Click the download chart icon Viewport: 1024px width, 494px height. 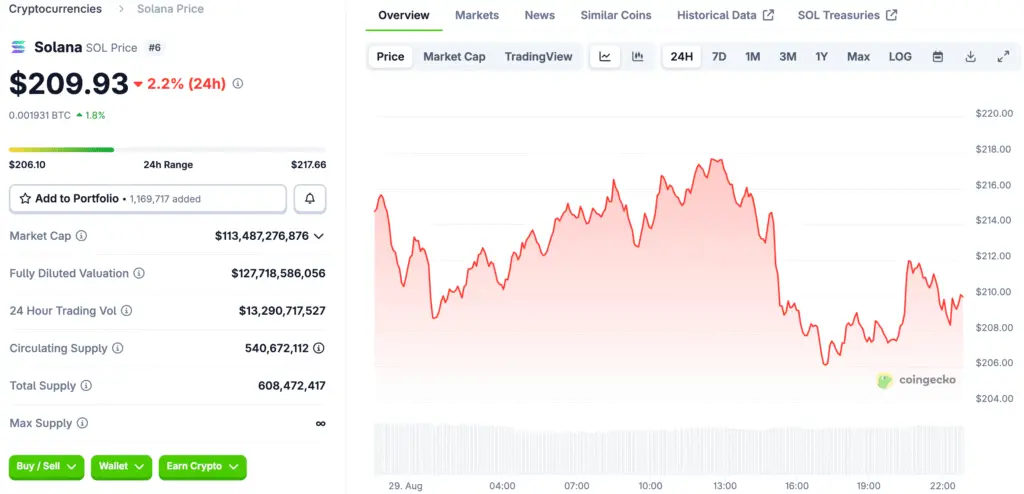click(970, 57)
